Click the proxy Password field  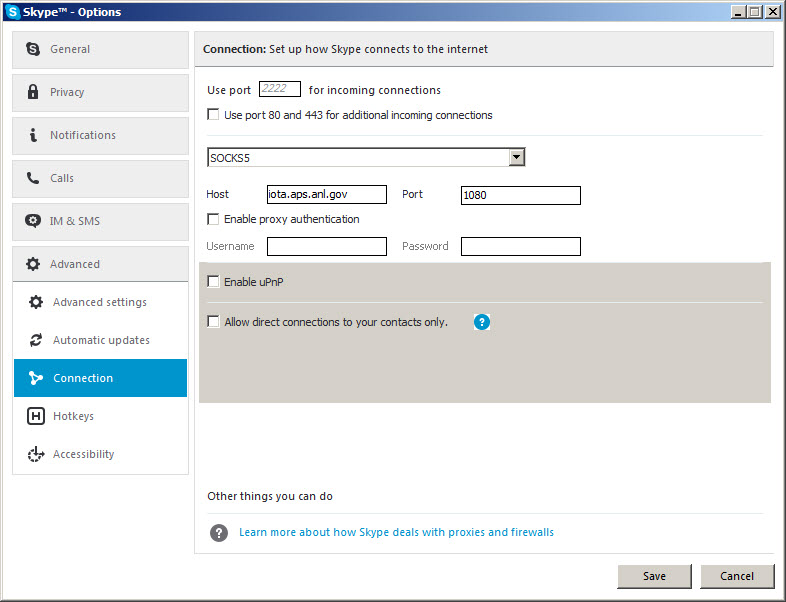(x=521, y=247)
